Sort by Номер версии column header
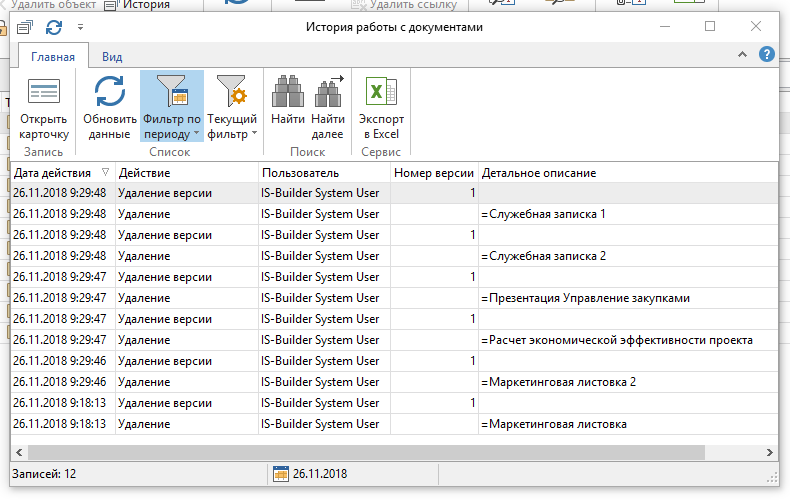Viewport: 790px width, 504px height. coord(434,173)
